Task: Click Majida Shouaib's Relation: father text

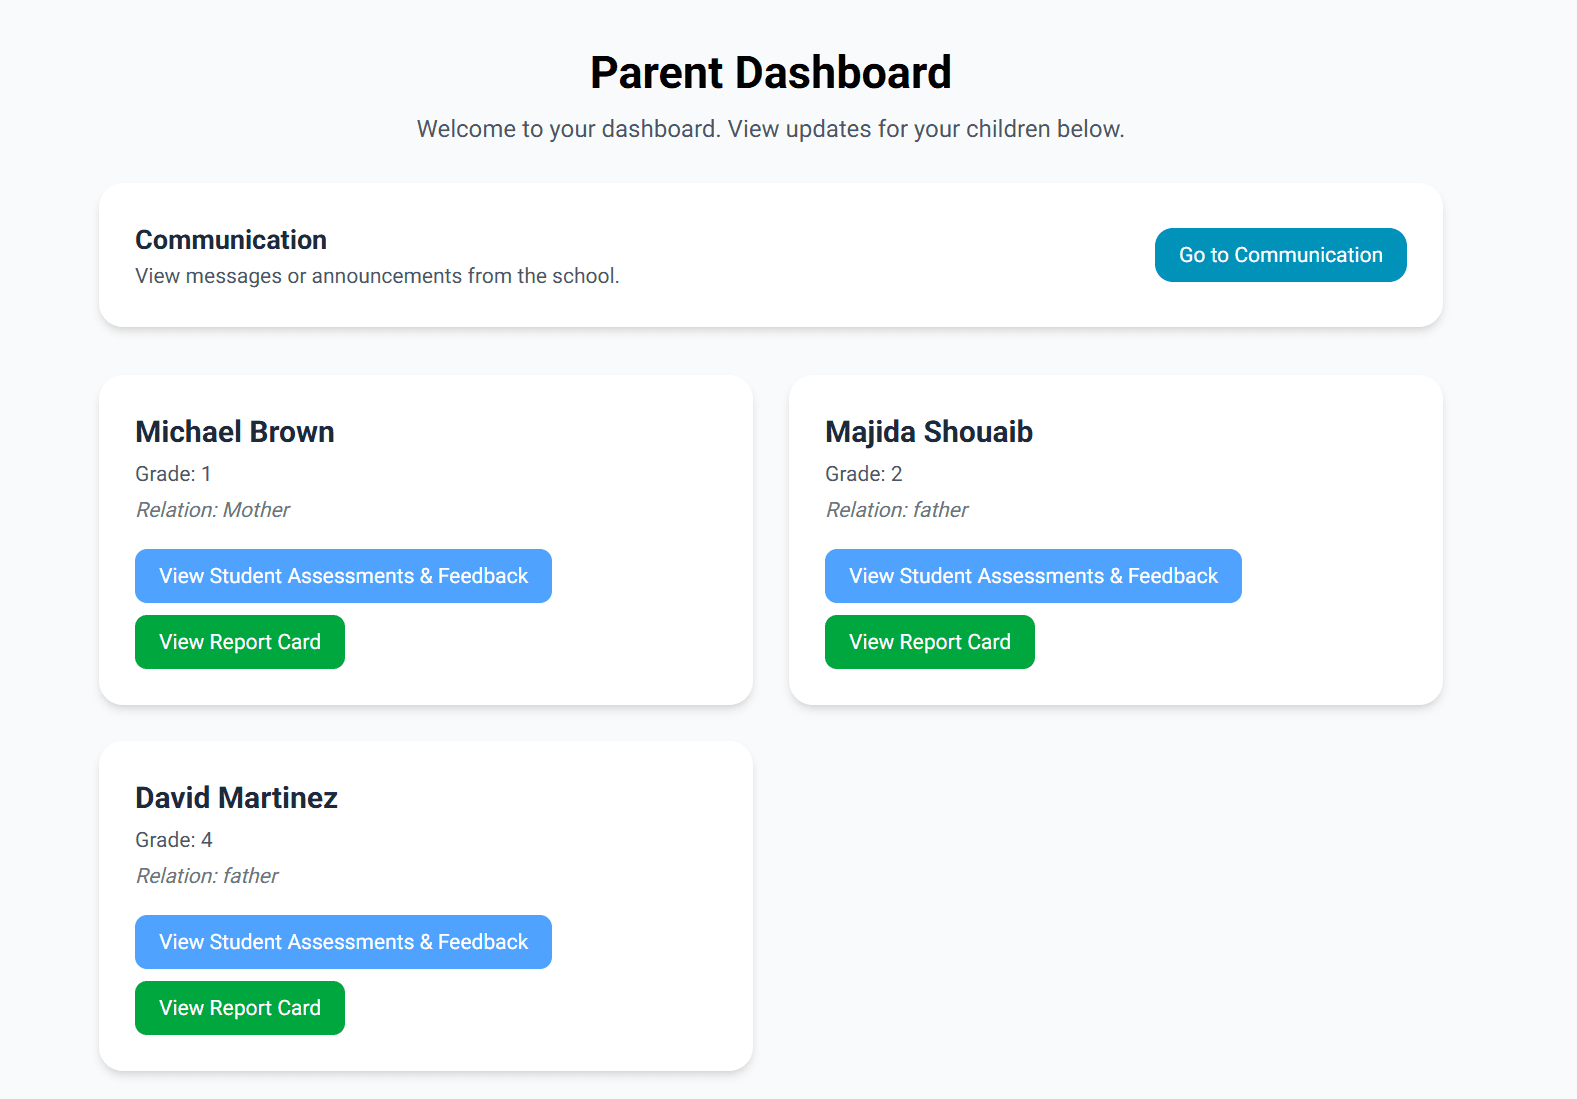Action: tap(897, 510)
